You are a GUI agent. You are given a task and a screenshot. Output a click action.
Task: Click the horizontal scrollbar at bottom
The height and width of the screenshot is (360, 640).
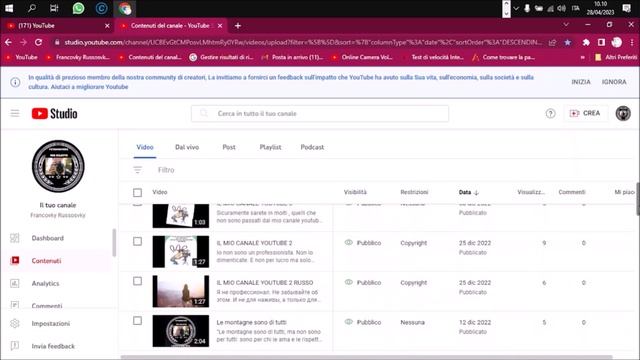click(367, 357)
